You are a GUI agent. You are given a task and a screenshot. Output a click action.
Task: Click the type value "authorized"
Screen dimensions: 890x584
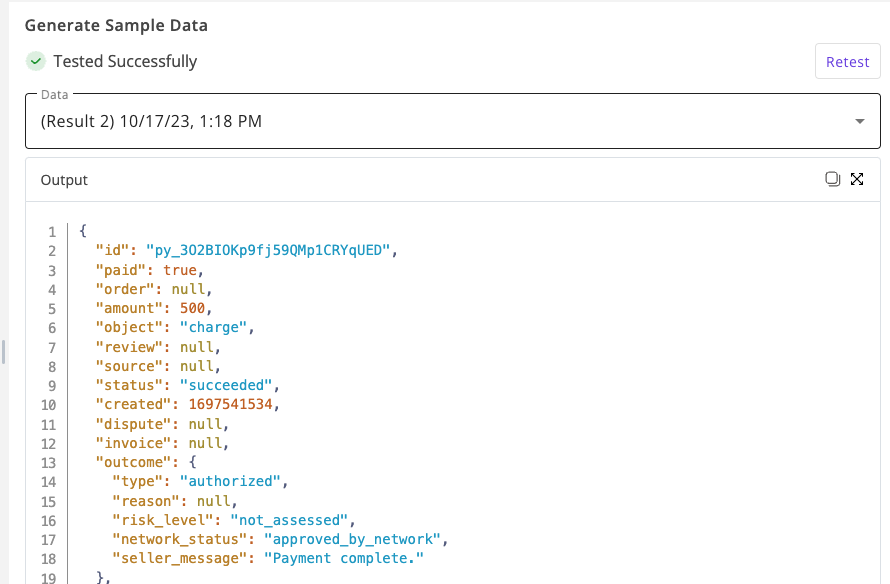[x=230, y=481]
